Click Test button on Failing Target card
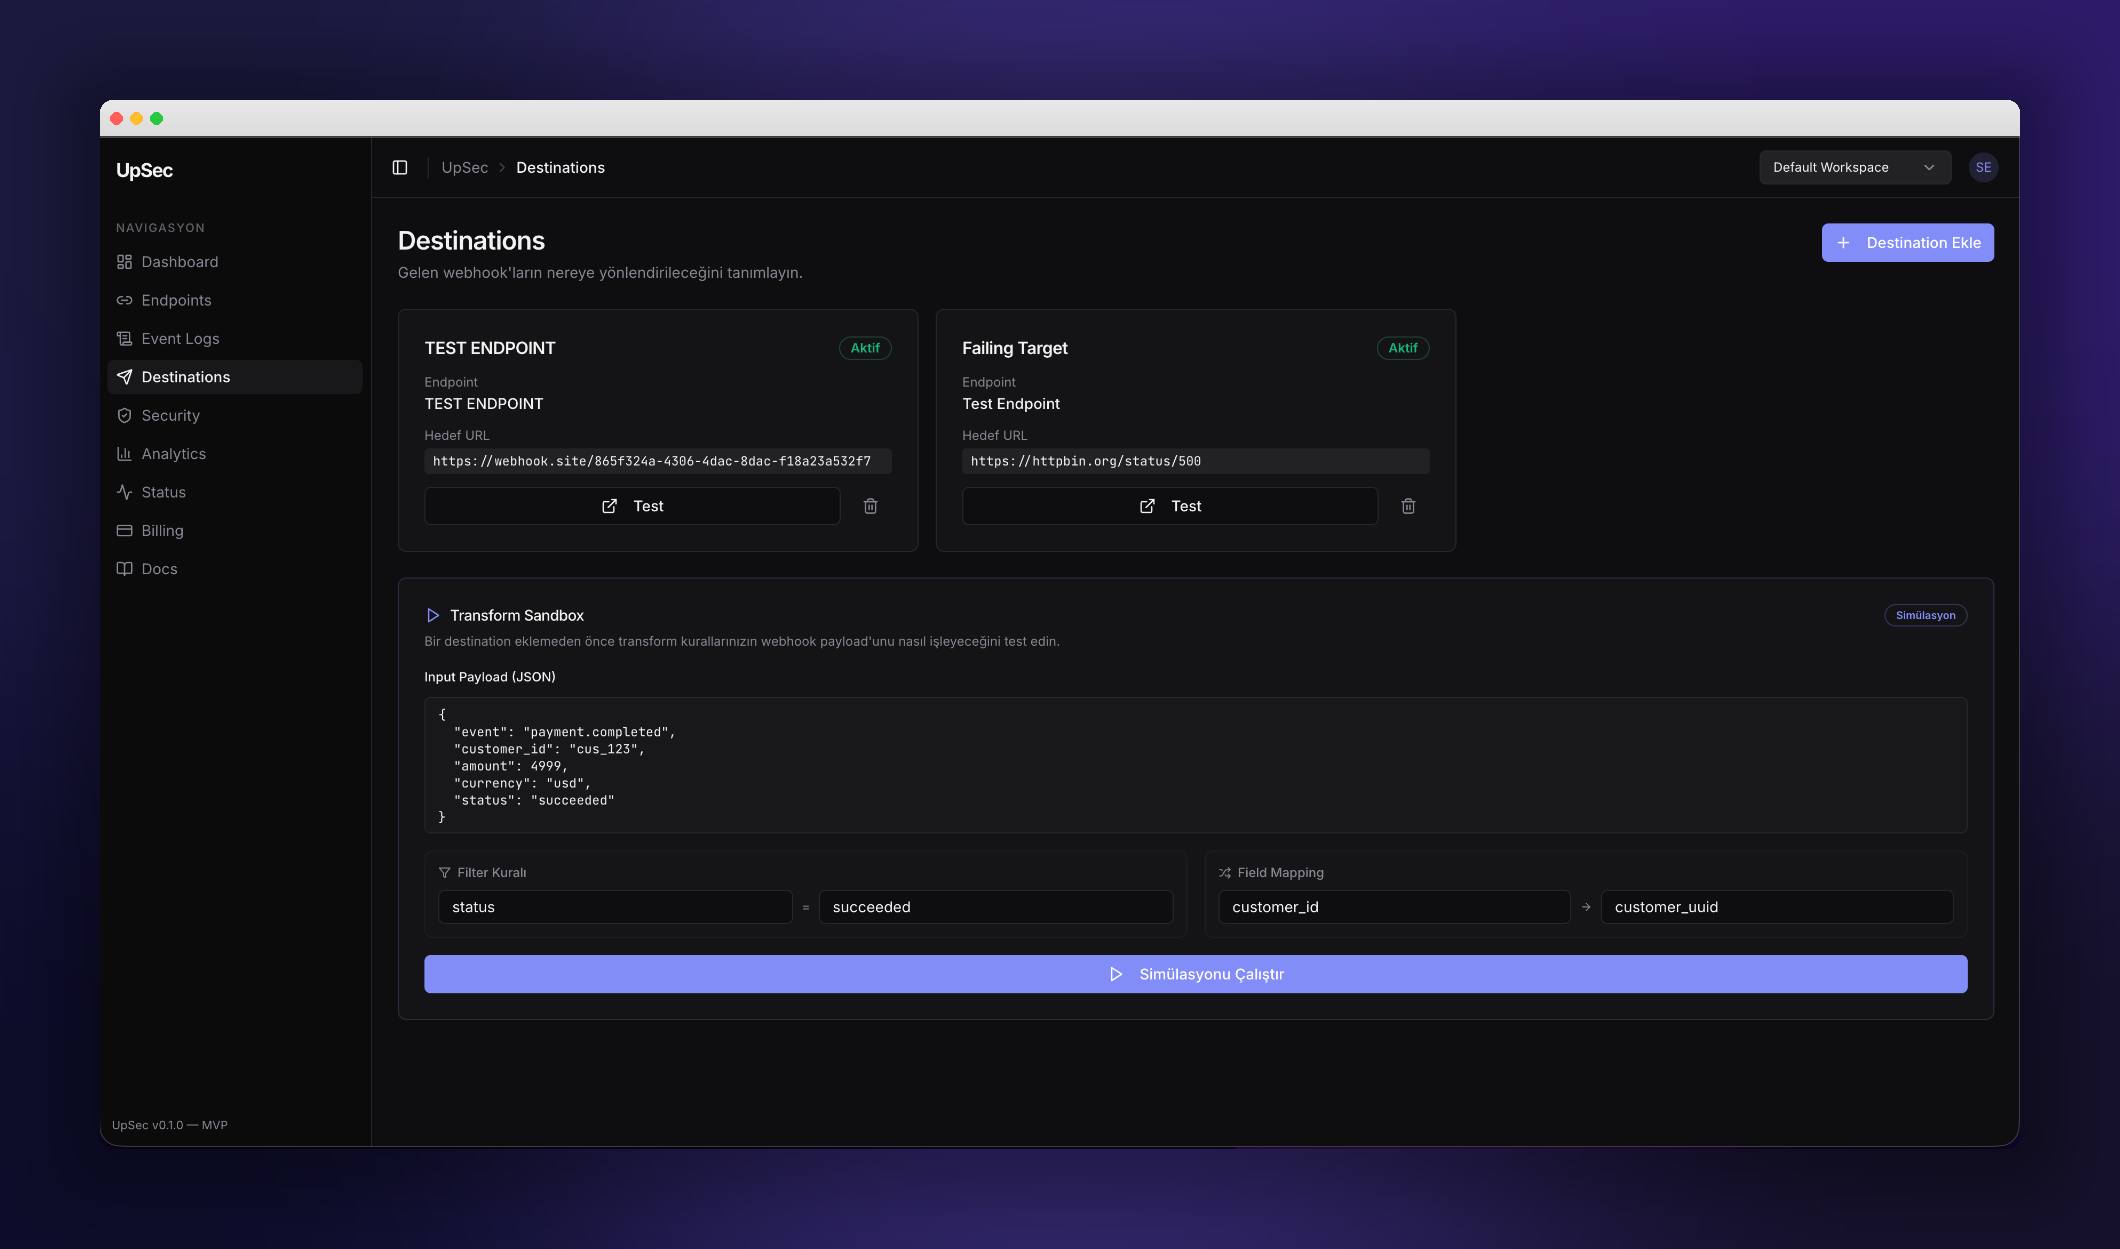 [x=1169, y=506]
